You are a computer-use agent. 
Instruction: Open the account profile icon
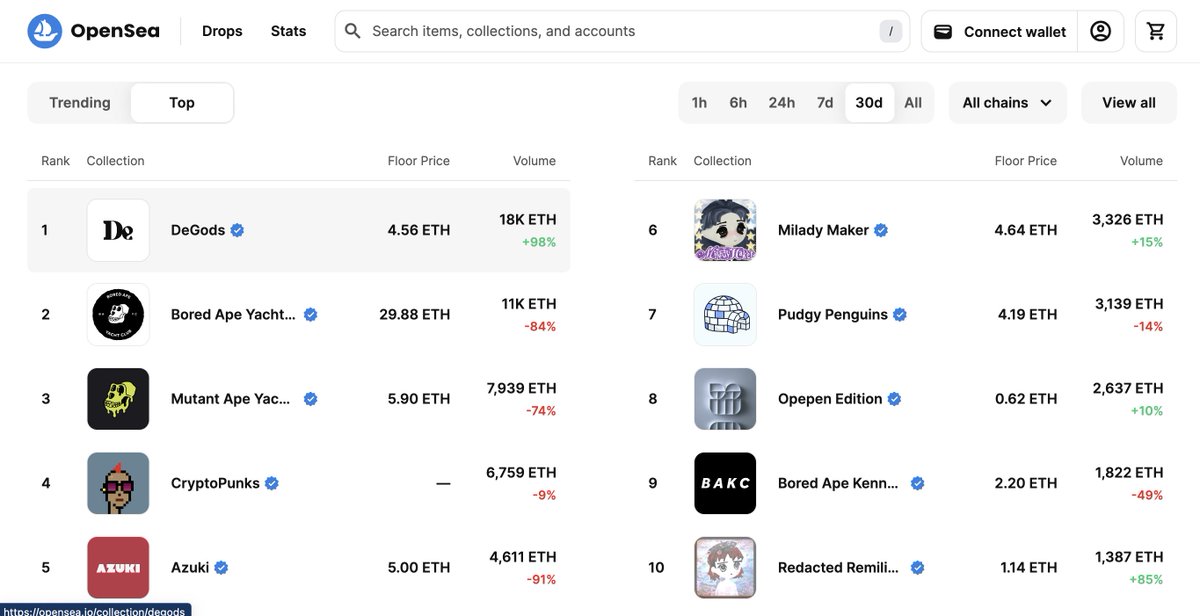[1100, 31]
